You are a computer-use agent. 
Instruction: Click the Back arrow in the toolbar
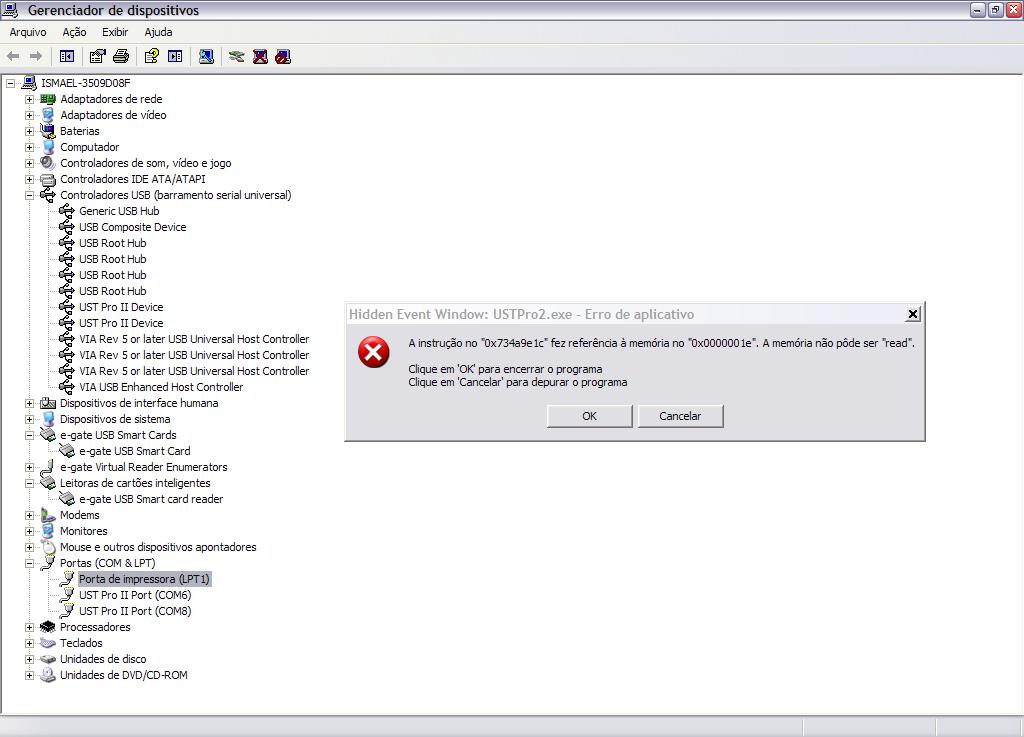(13, 57)
